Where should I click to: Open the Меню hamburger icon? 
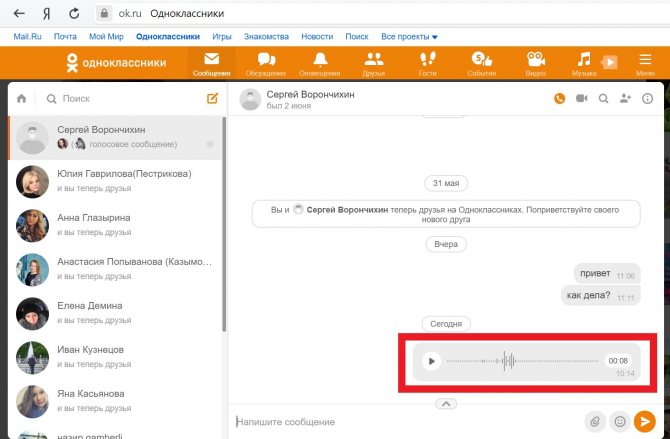click(645, 63)
